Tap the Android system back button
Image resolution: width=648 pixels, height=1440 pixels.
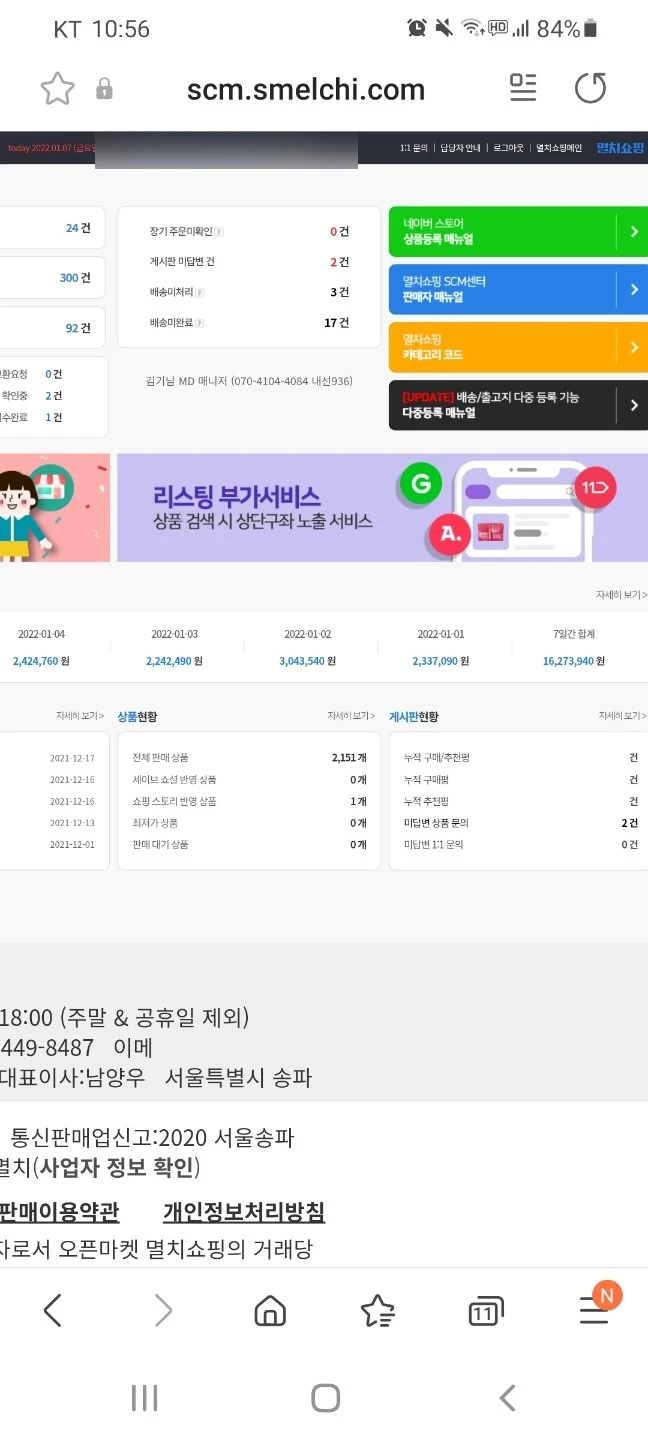click(x=507, y=1398)
